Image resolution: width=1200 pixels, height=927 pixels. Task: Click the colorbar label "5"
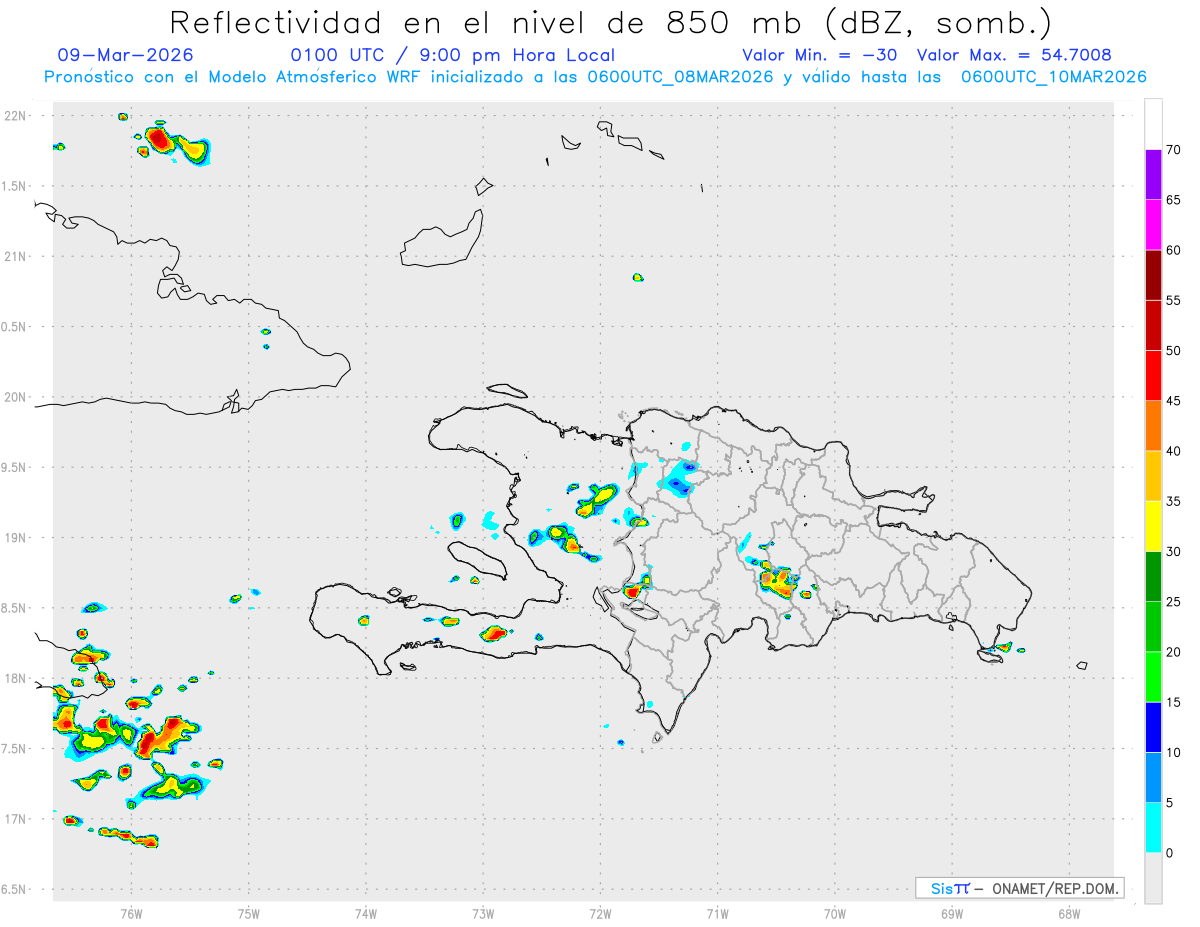(1170, 803)
